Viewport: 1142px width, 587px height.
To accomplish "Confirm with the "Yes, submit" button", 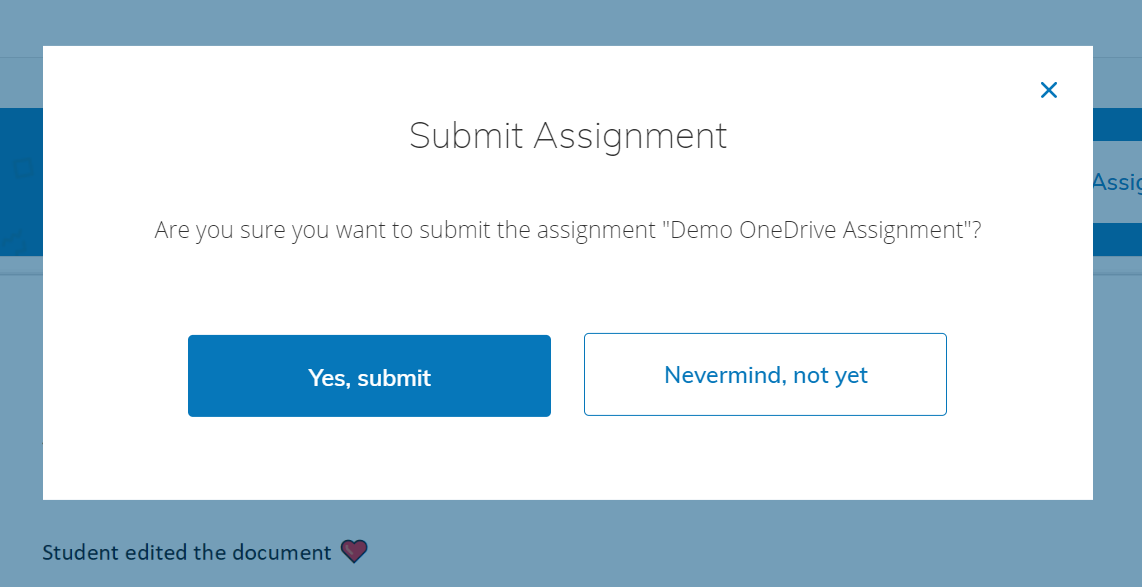I will 369,376.
